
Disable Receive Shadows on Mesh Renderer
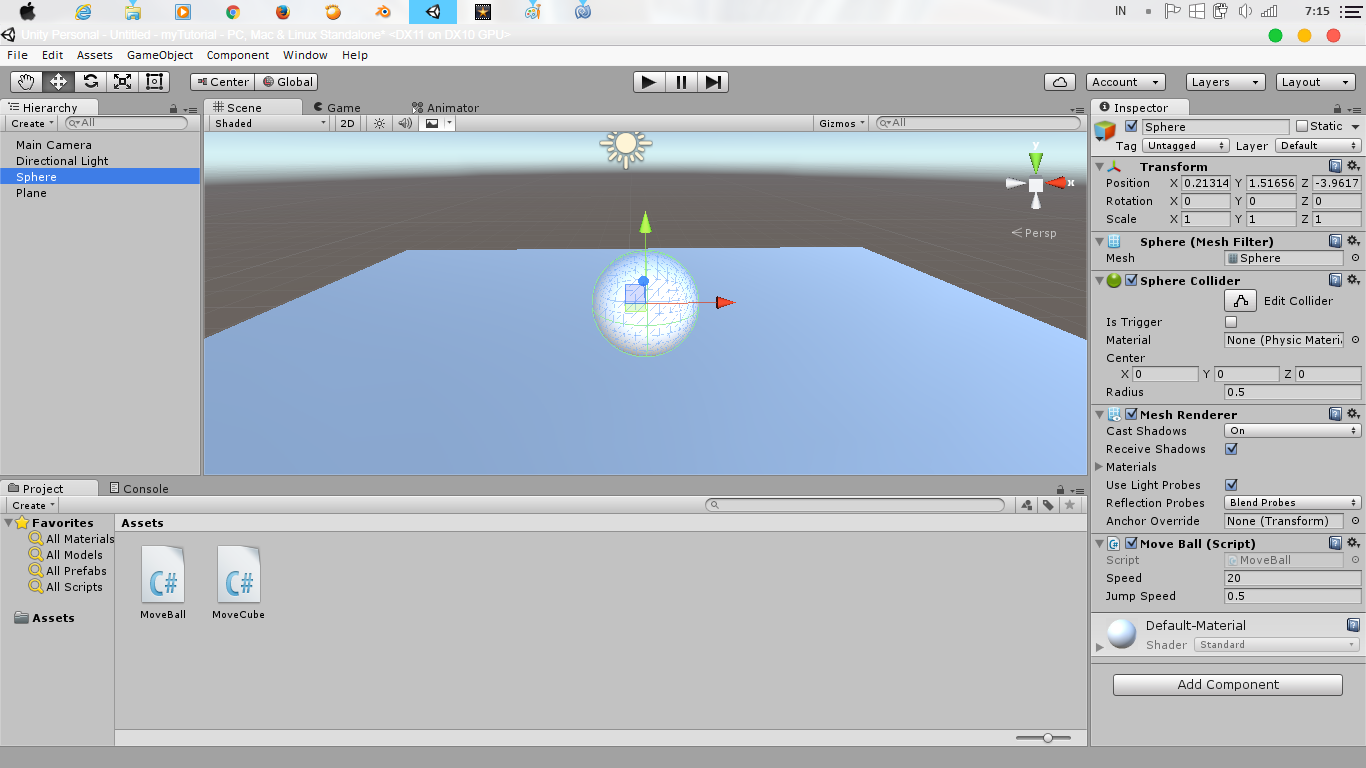[x=1230, y=448]
